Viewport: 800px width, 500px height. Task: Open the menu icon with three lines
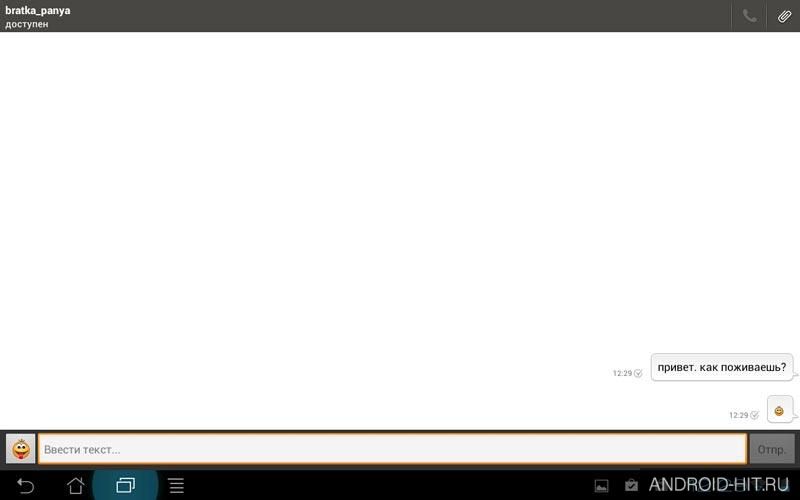[x=176, y=485]
